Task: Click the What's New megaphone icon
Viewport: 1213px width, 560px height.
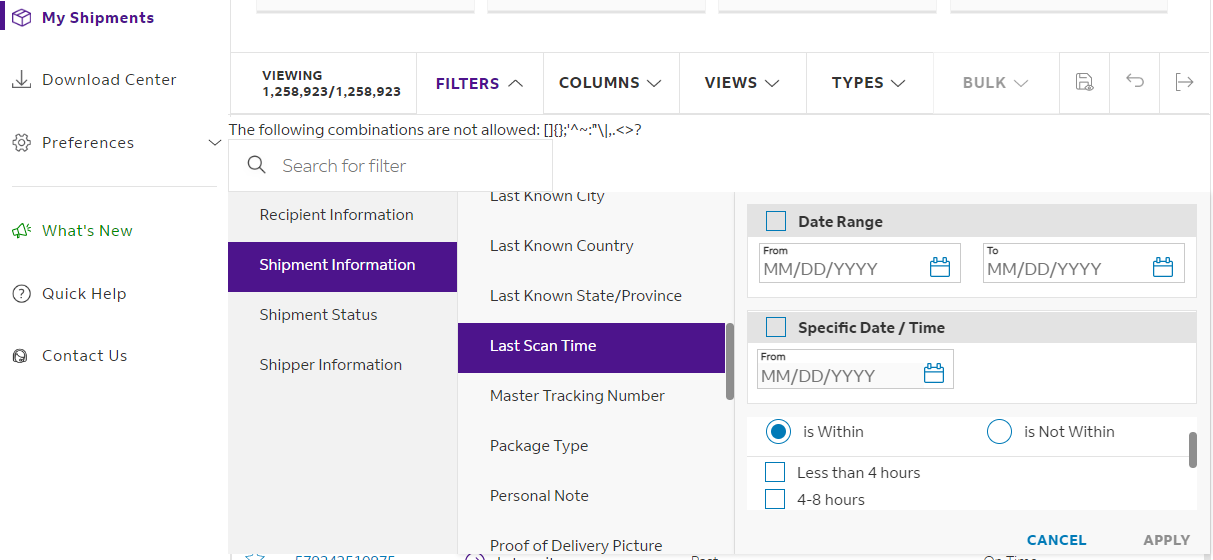Action: pos(21,231)
